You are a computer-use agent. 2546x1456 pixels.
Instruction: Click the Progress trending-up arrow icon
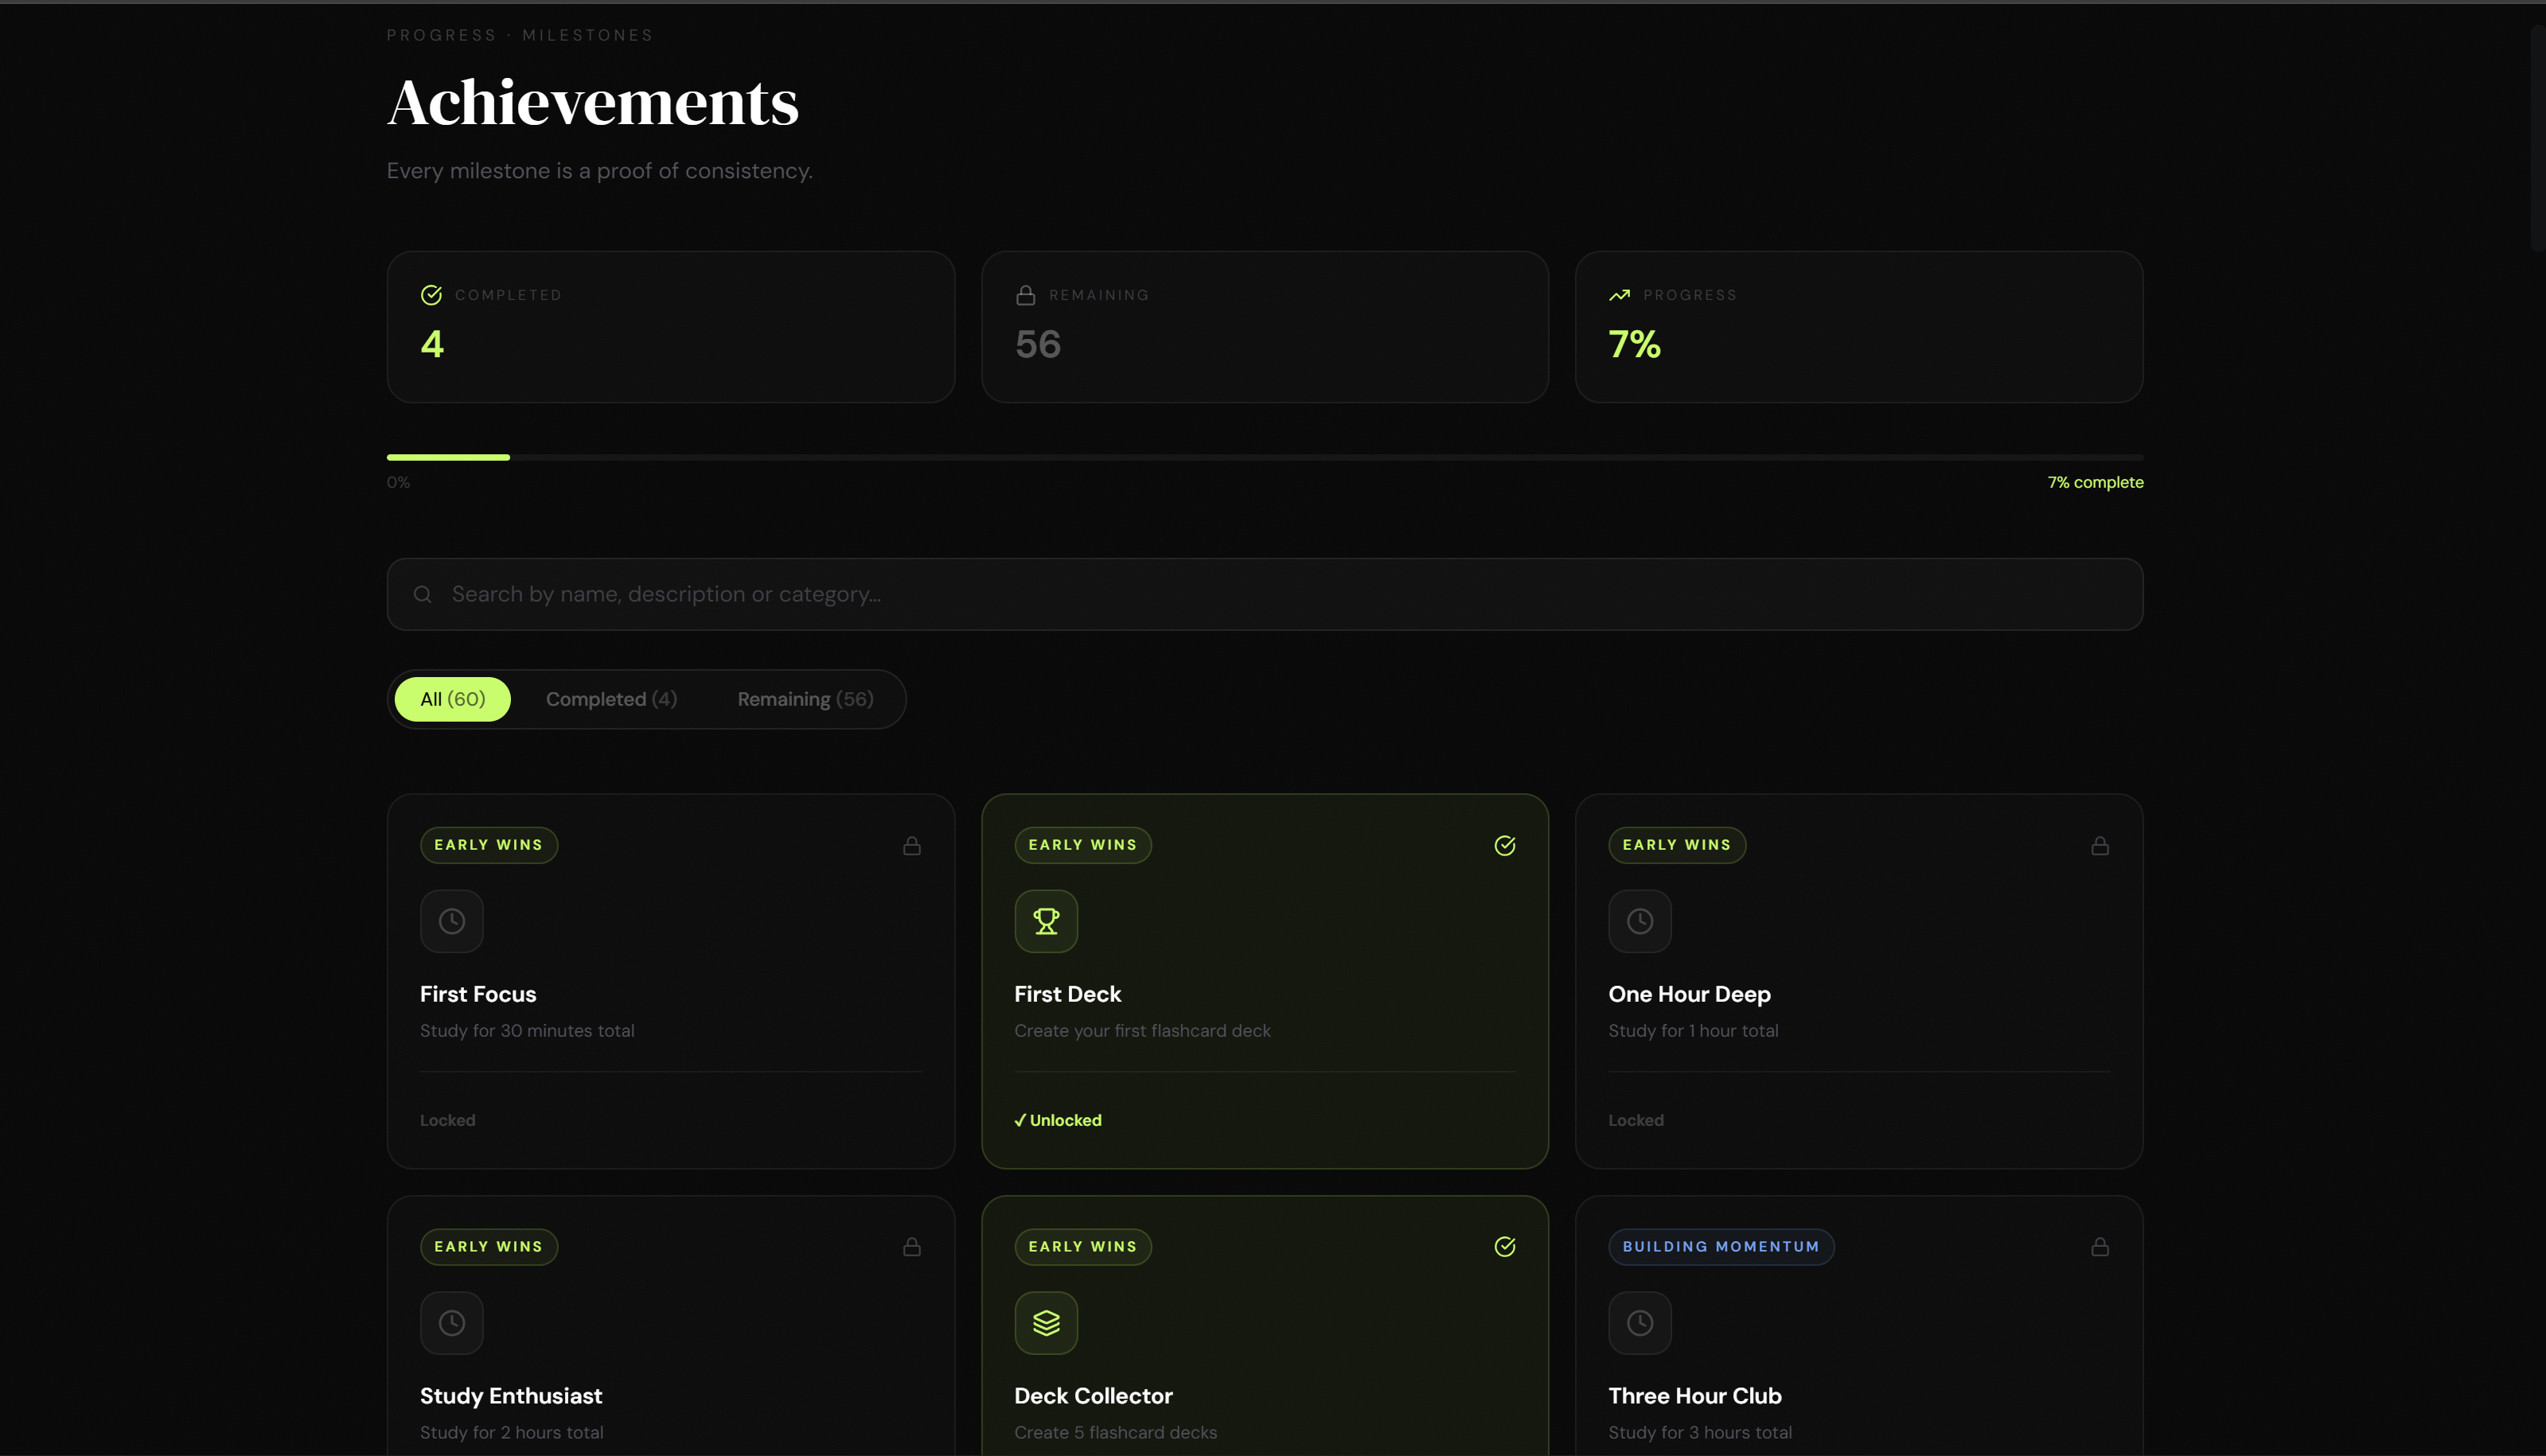(x=1619, y=295)
